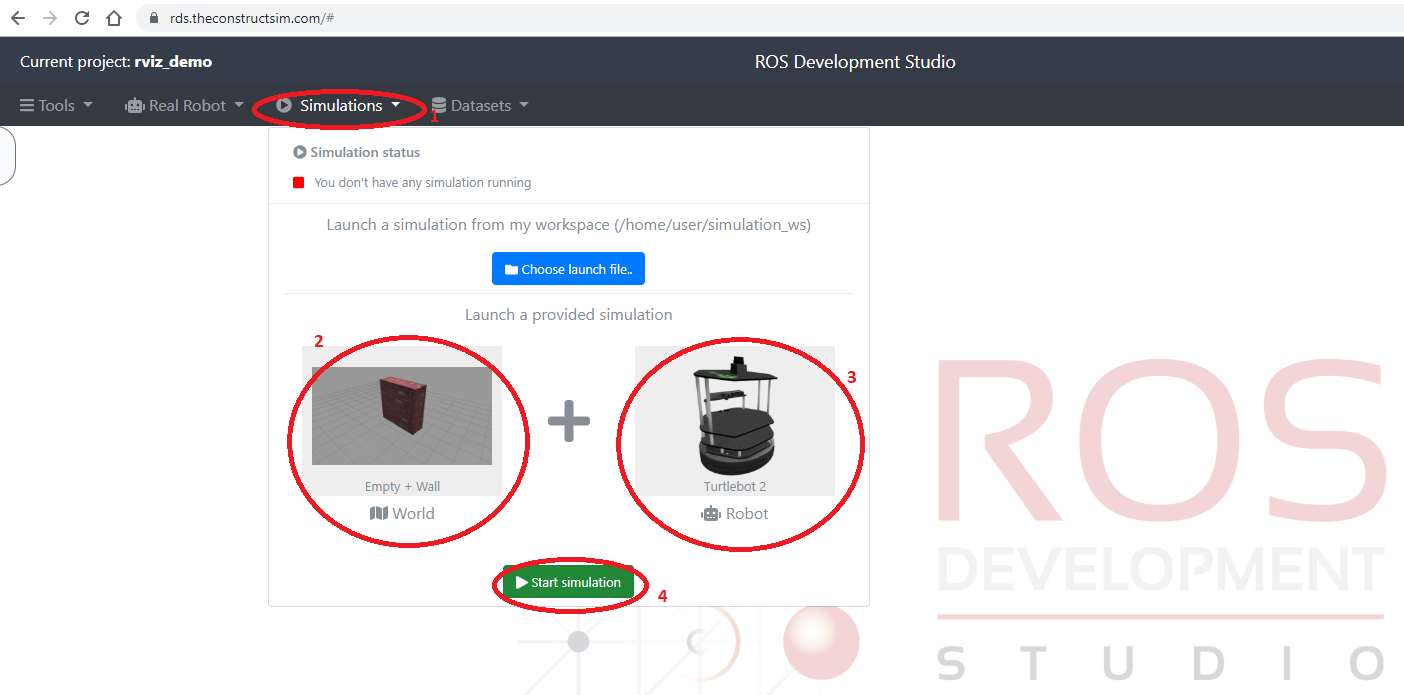Screen dimensions: 1404x695
Task: Click the browser home icon
Action: 114,18
